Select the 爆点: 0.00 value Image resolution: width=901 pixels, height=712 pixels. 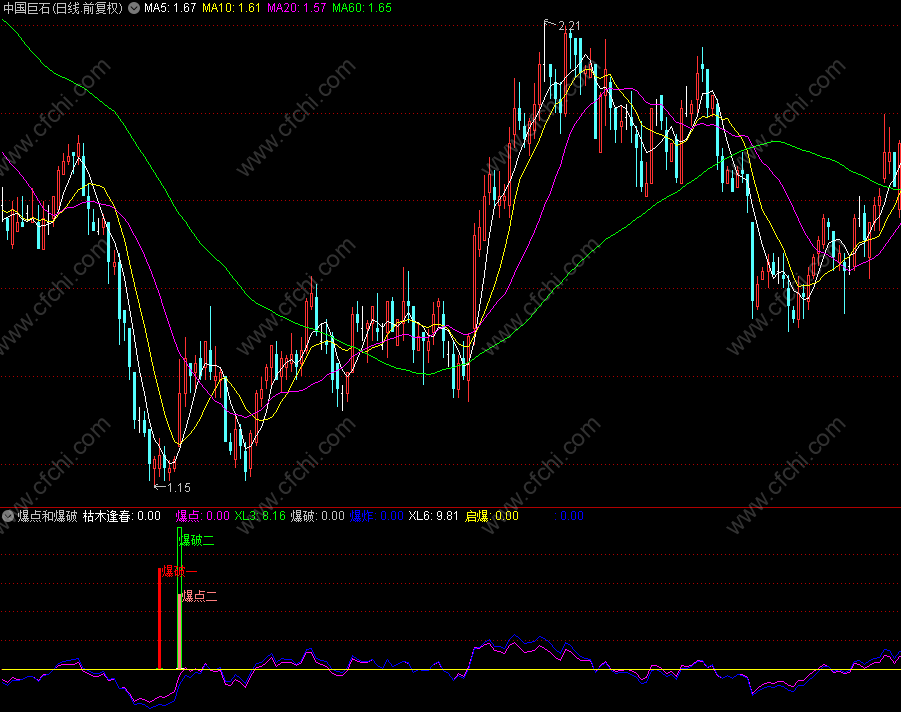click(x=202, y=516)
